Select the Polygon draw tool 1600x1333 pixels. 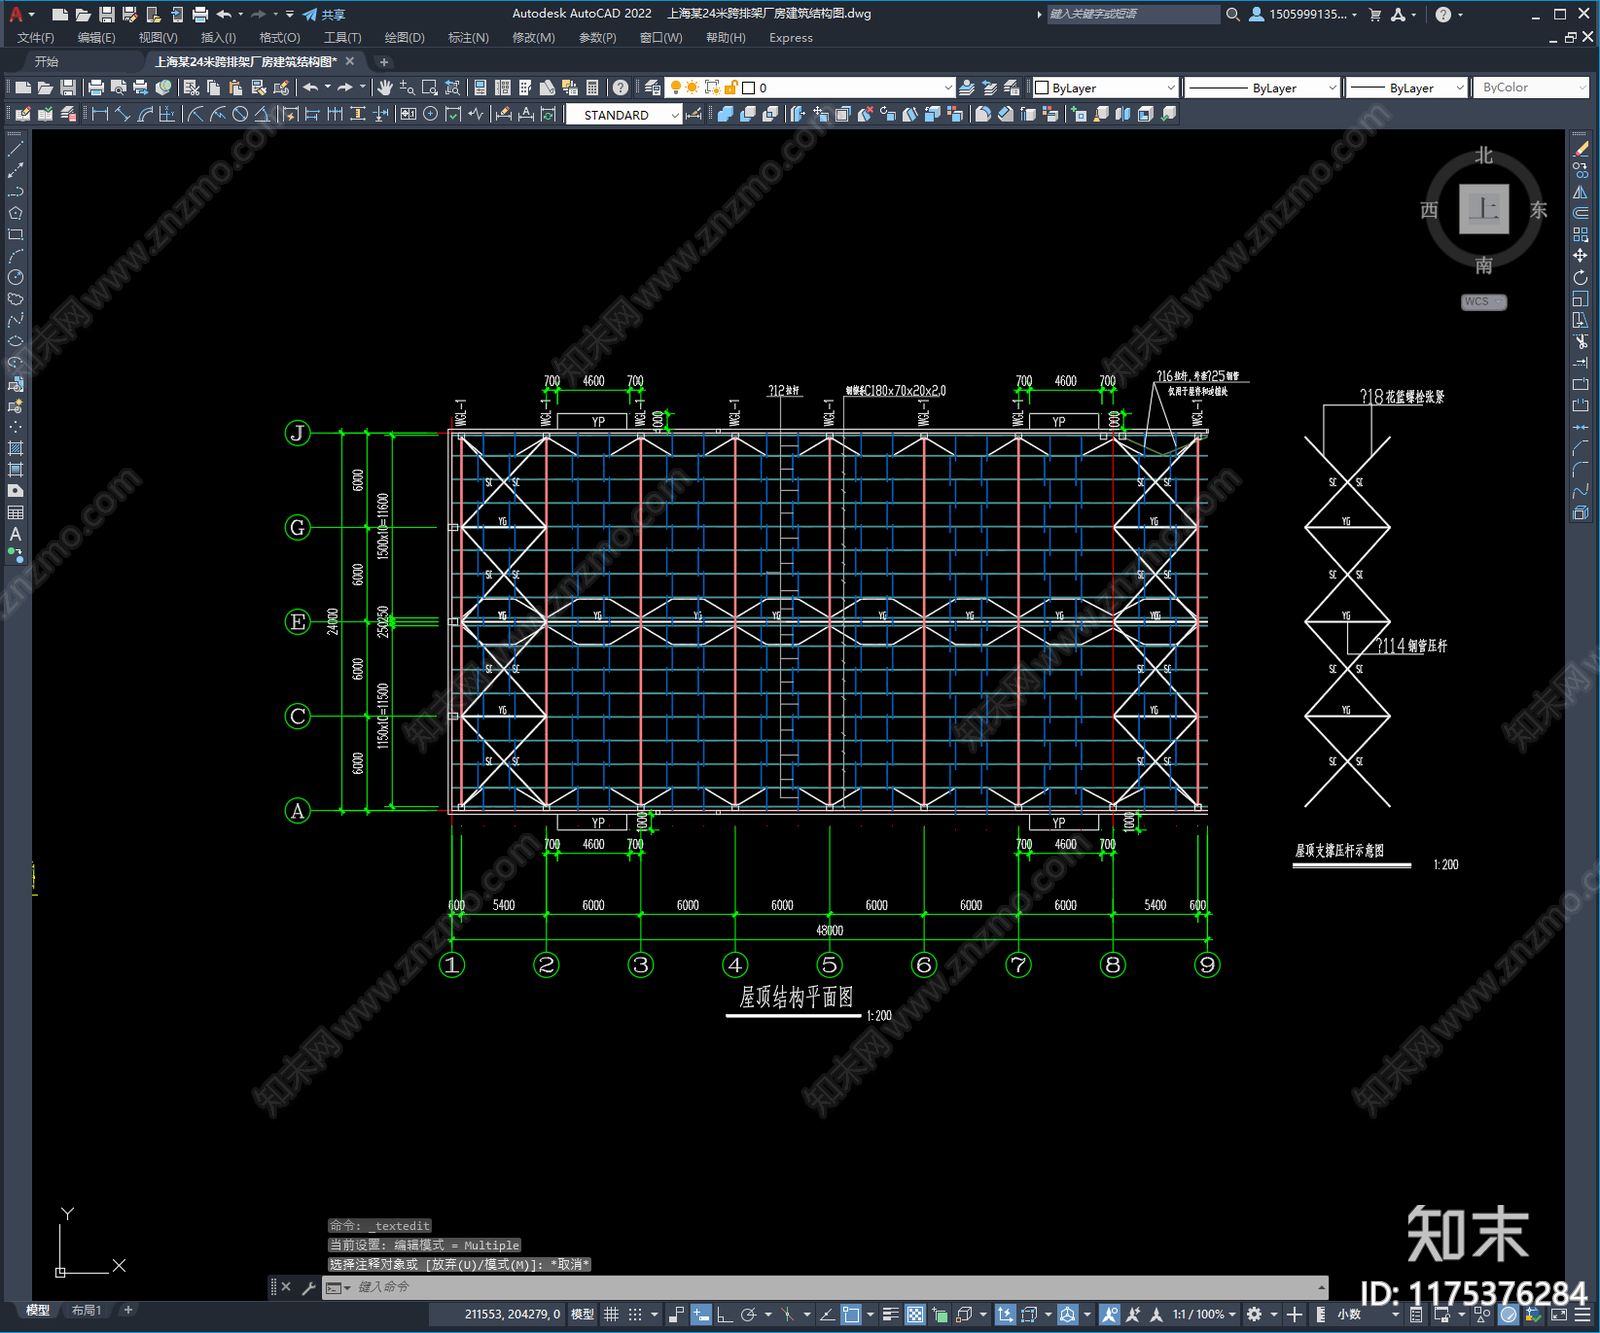tap(15, 213)
